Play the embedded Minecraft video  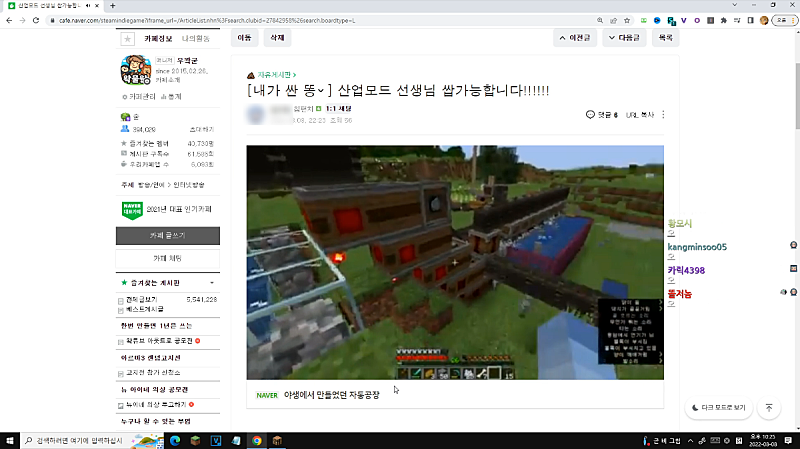(455, 262)
